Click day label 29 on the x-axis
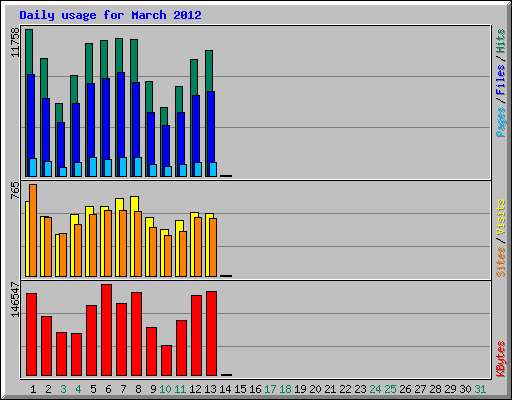The image size is (512, 400). coord(450,389)
